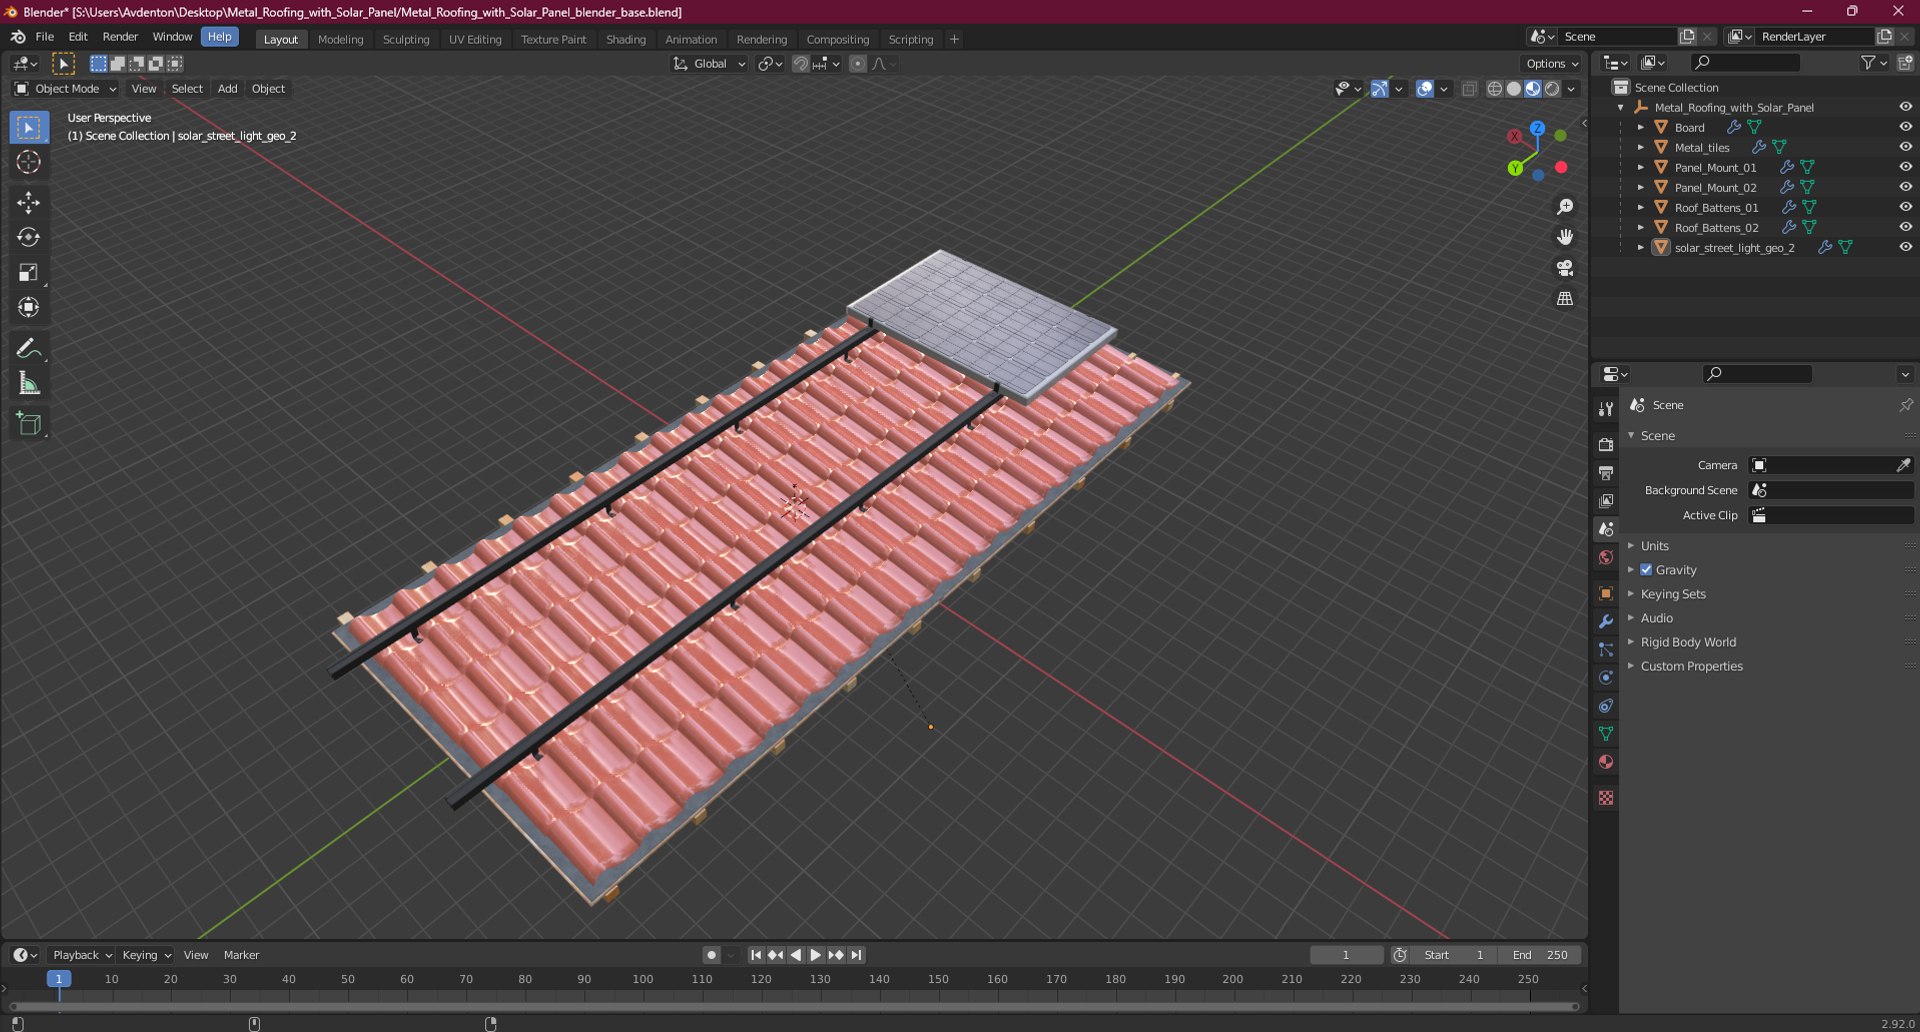Switch to the Shading workspace tab
1920x1032 pixels.
(x=626, y=40)
